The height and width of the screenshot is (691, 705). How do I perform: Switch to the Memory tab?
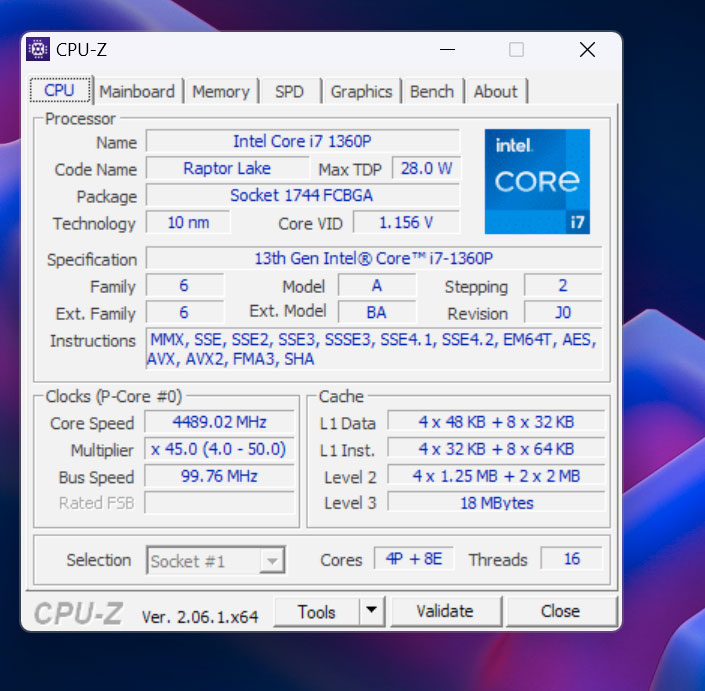(x=221, y=91)
